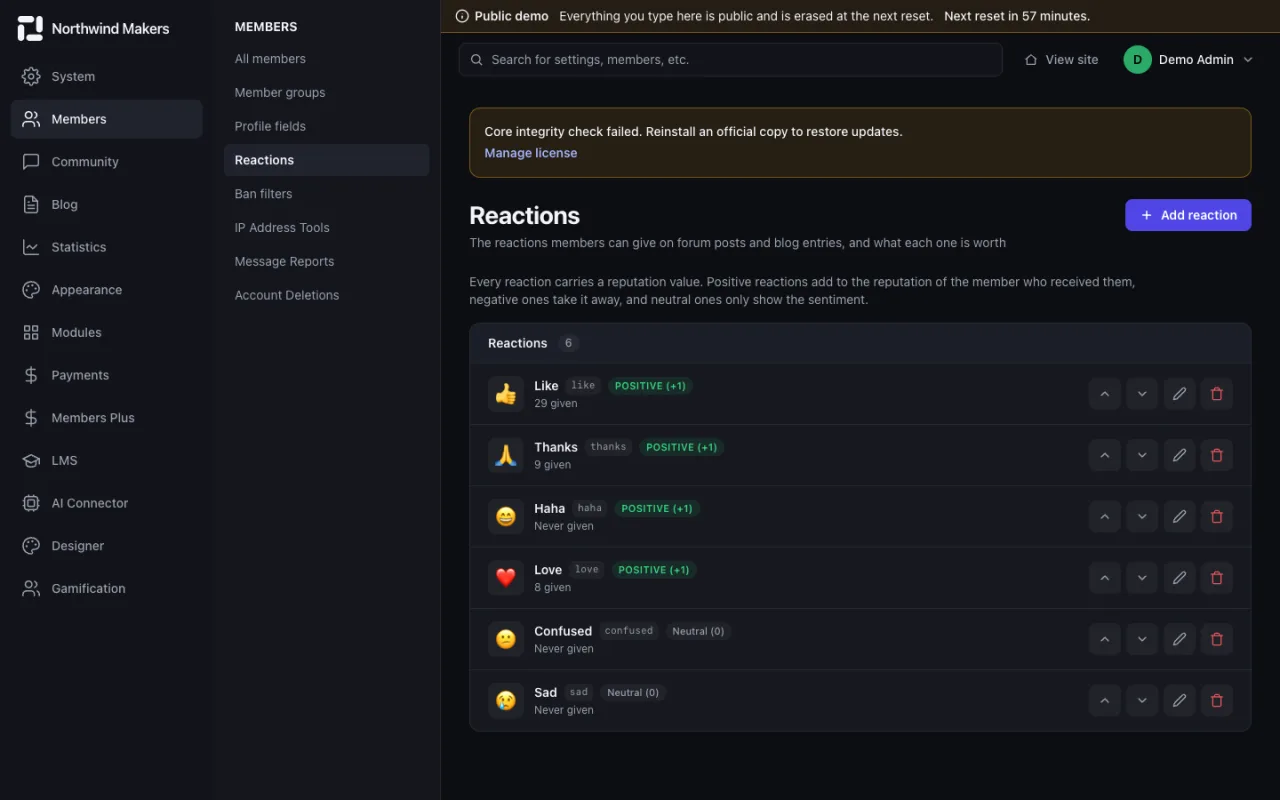This screenshot has height=800, width=1280.
Task: Open the Statistics section
Action: tap(107, 247)
